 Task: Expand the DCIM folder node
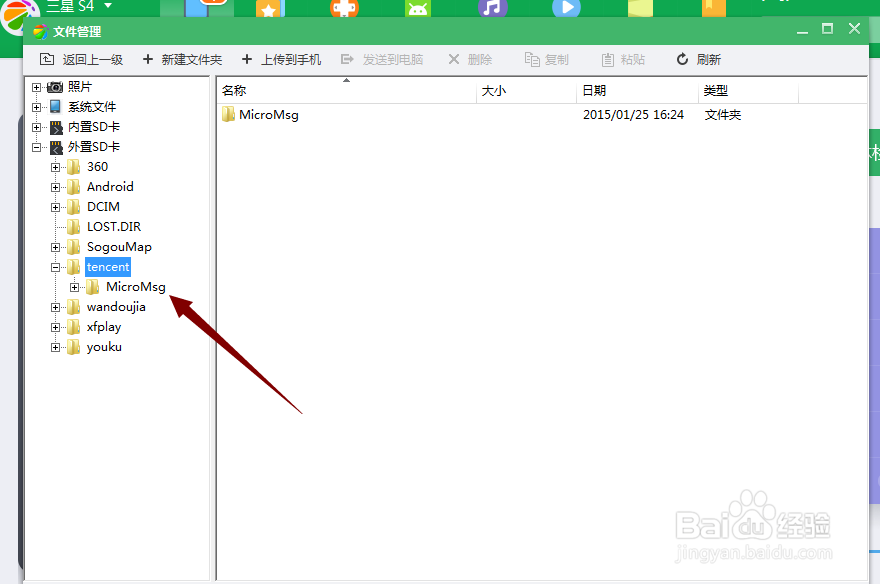[55, 208]
